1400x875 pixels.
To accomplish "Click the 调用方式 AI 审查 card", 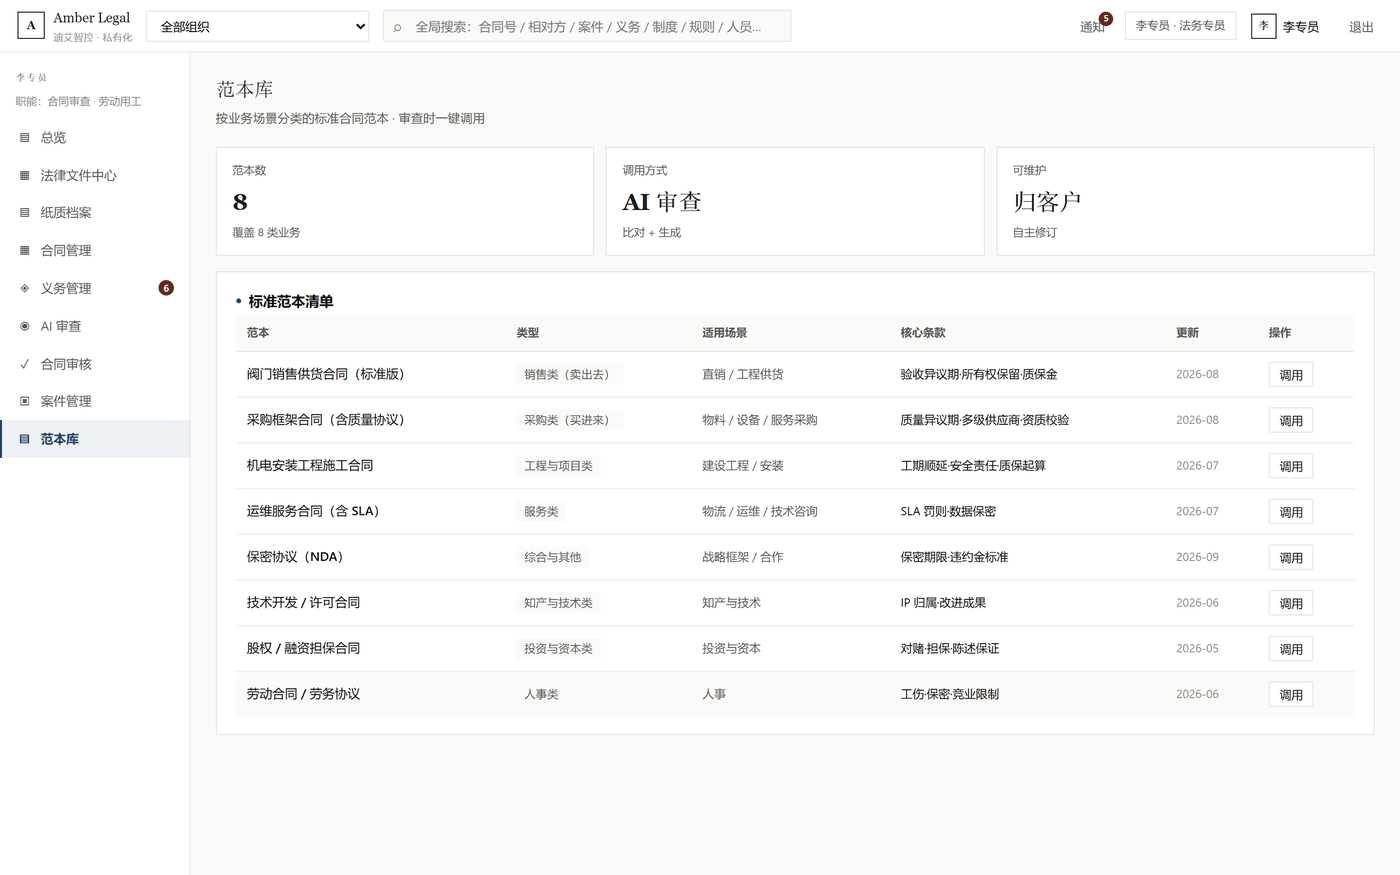I will click(795, 201).
